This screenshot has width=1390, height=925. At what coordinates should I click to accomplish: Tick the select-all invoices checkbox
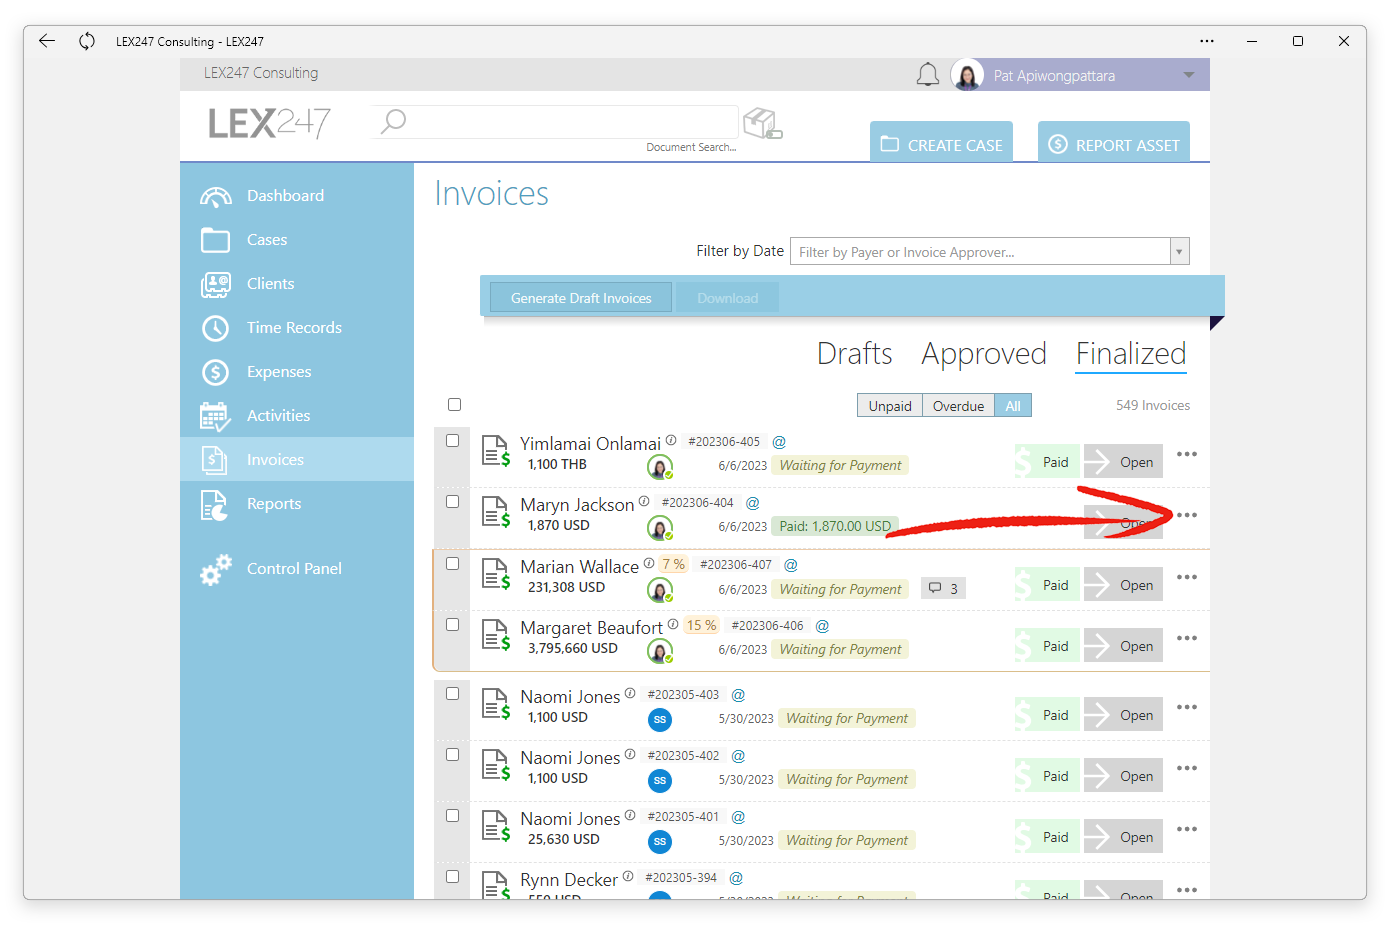(455, 405)
